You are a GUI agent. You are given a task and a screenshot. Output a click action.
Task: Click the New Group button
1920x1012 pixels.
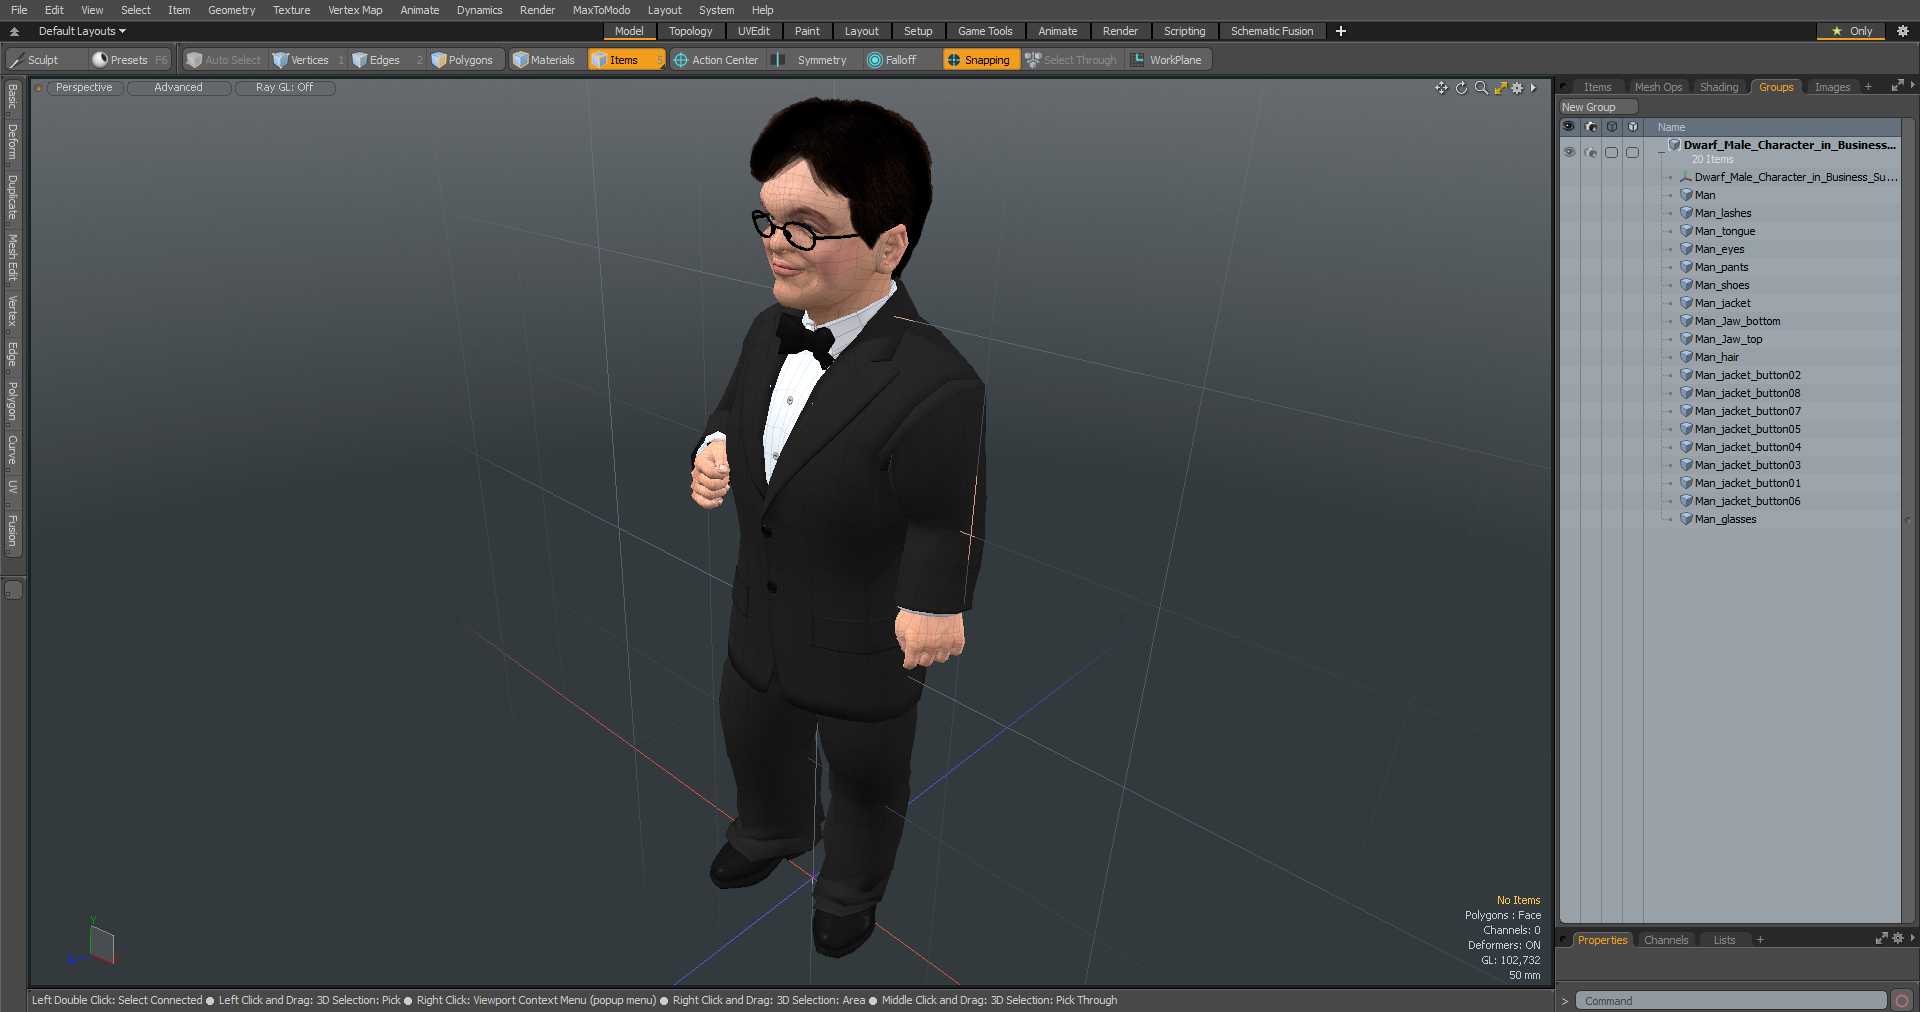[1597, 107]
